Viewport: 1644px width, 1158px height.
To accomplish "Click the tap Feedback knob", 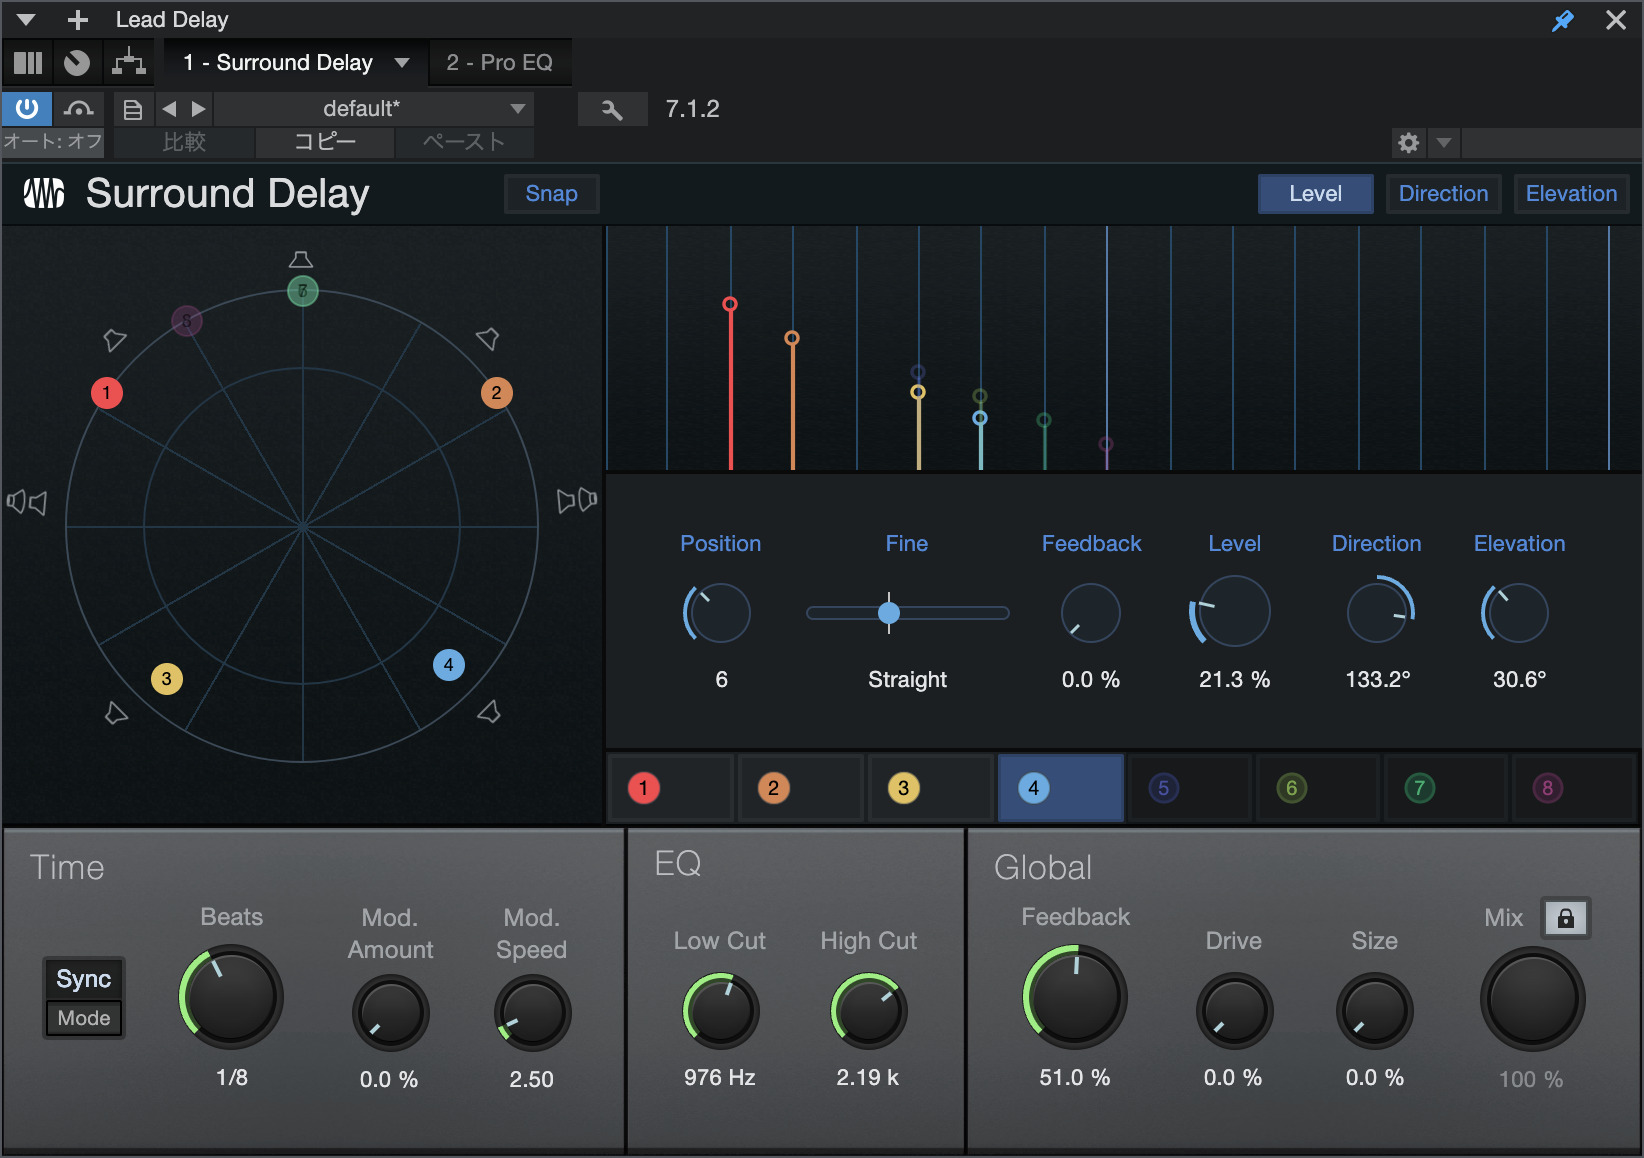I will click(1091, 613).
